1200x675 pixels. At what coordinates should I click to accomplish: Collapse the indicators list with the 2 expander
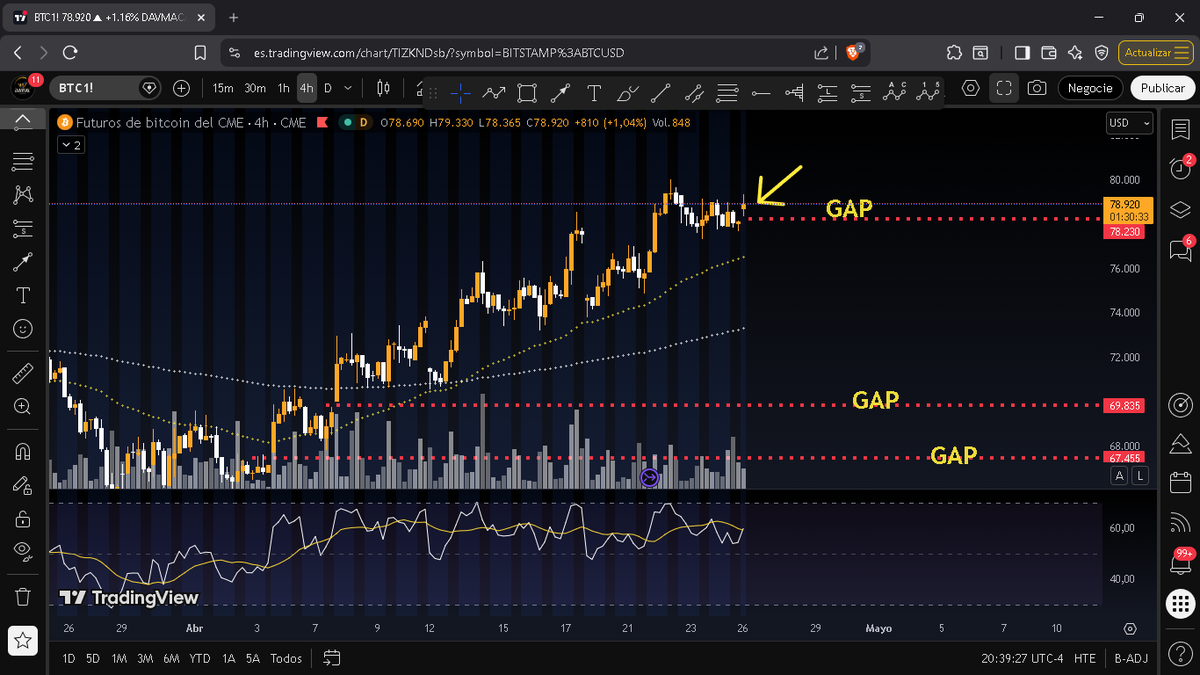tap(70, 144)
